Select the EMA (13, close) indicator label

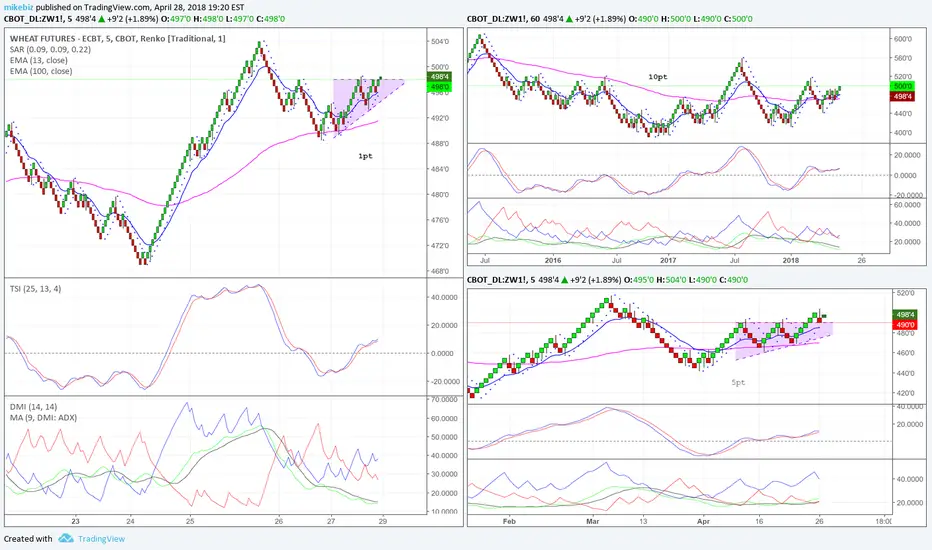tap(39, 60)
